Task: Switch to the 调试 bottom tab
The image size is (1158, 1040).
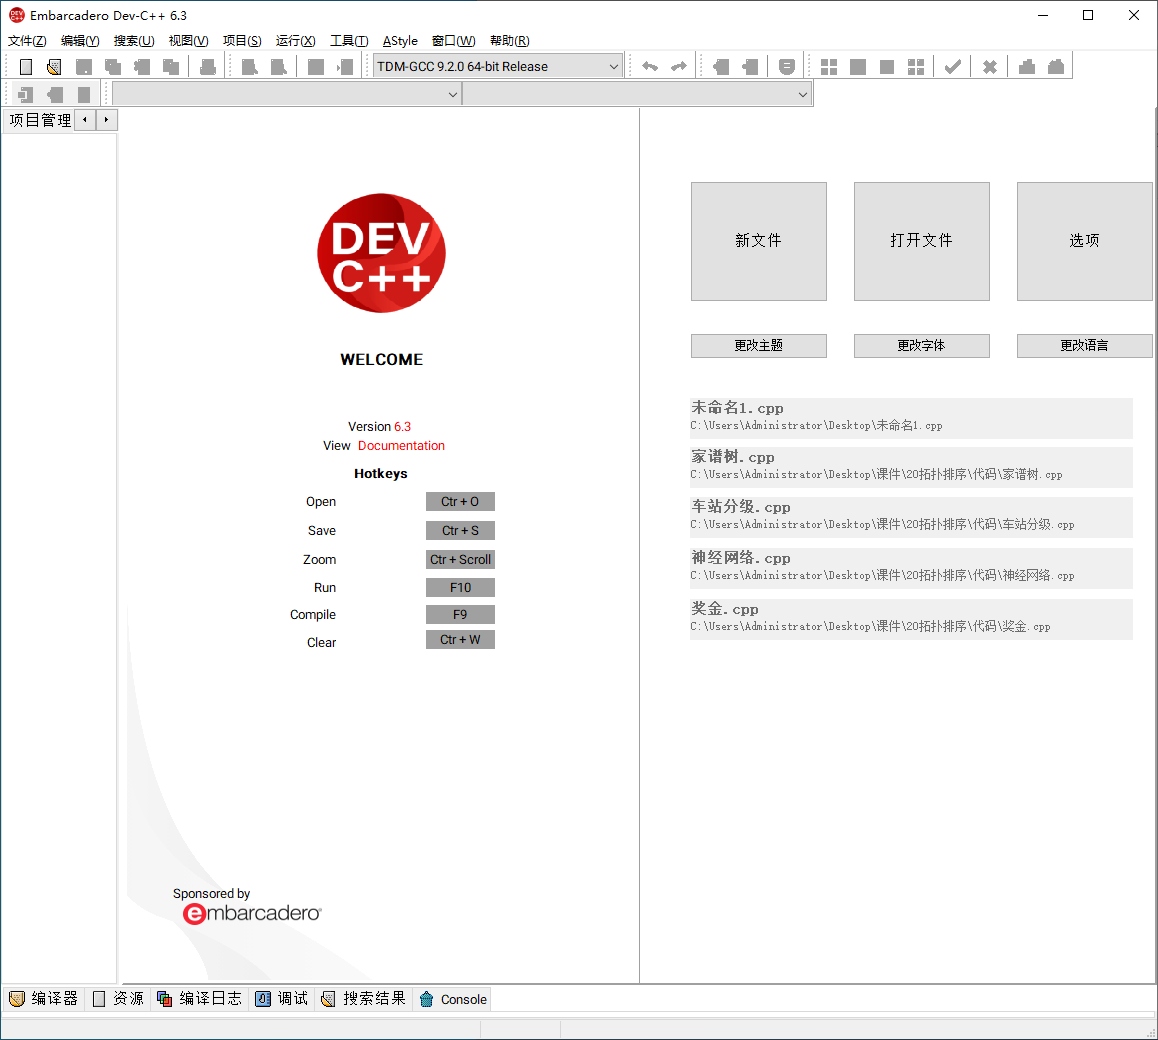Action: (281, 999)
